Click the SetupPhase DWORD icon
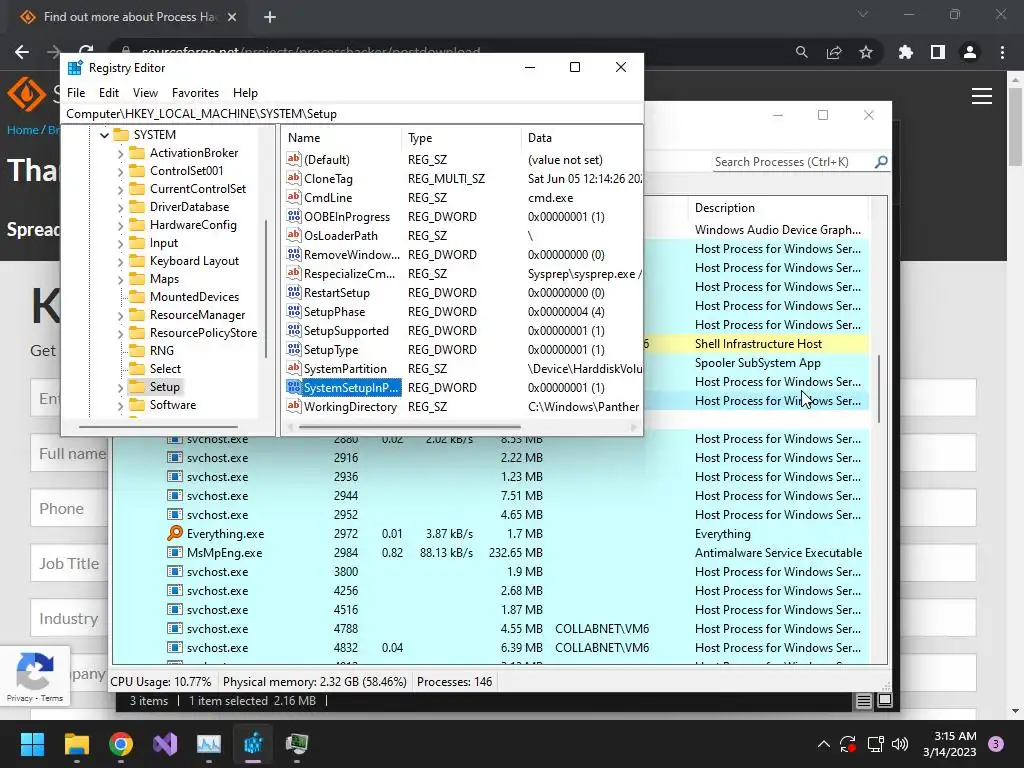Image resolution: width=1024 pixels, height=768 pixels. pyautogui.click(x=294, y=312)
